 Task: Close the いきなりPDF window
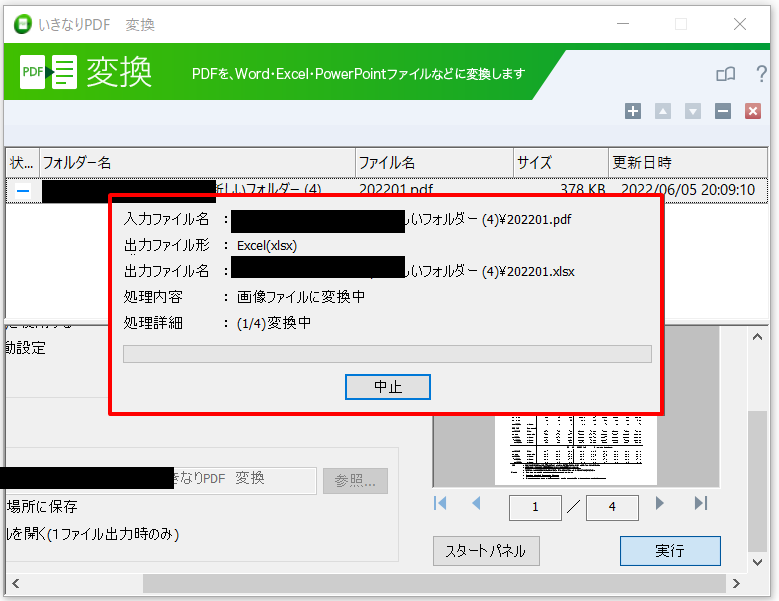point(740,24)
